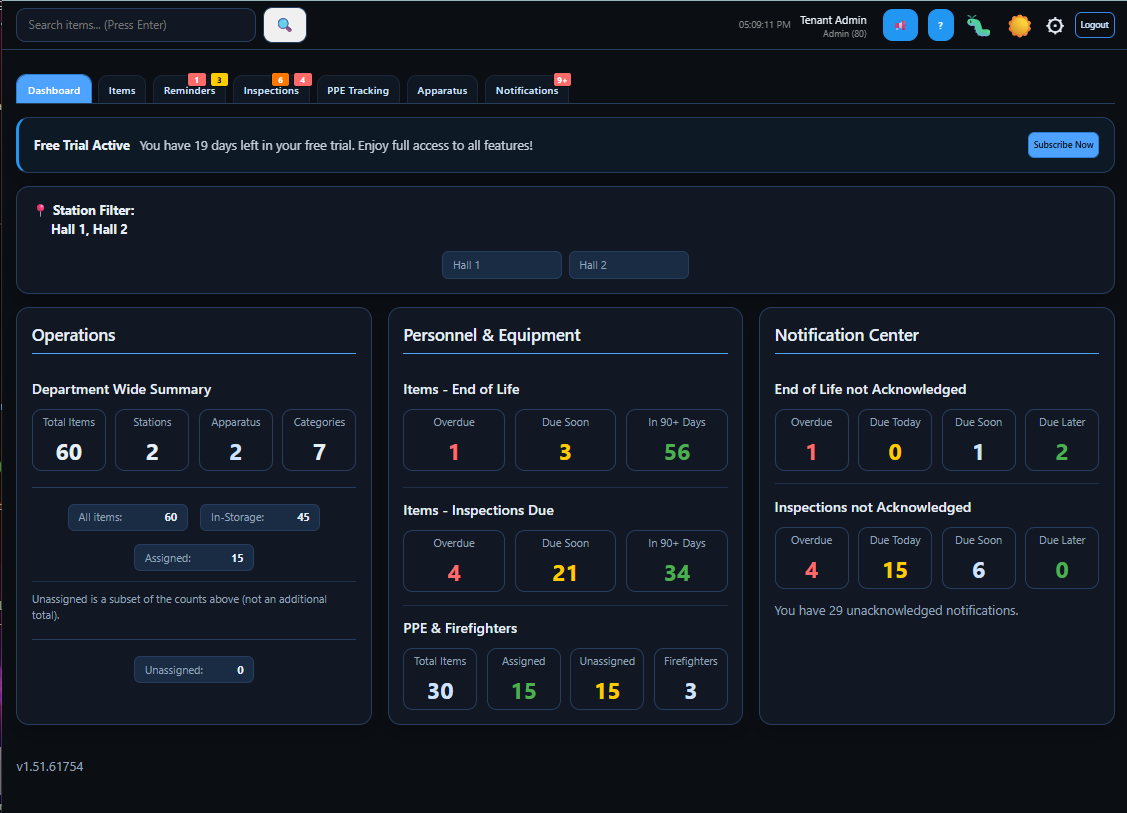
Task: Click the Logout button
Action: click(x=1094, y=25)
